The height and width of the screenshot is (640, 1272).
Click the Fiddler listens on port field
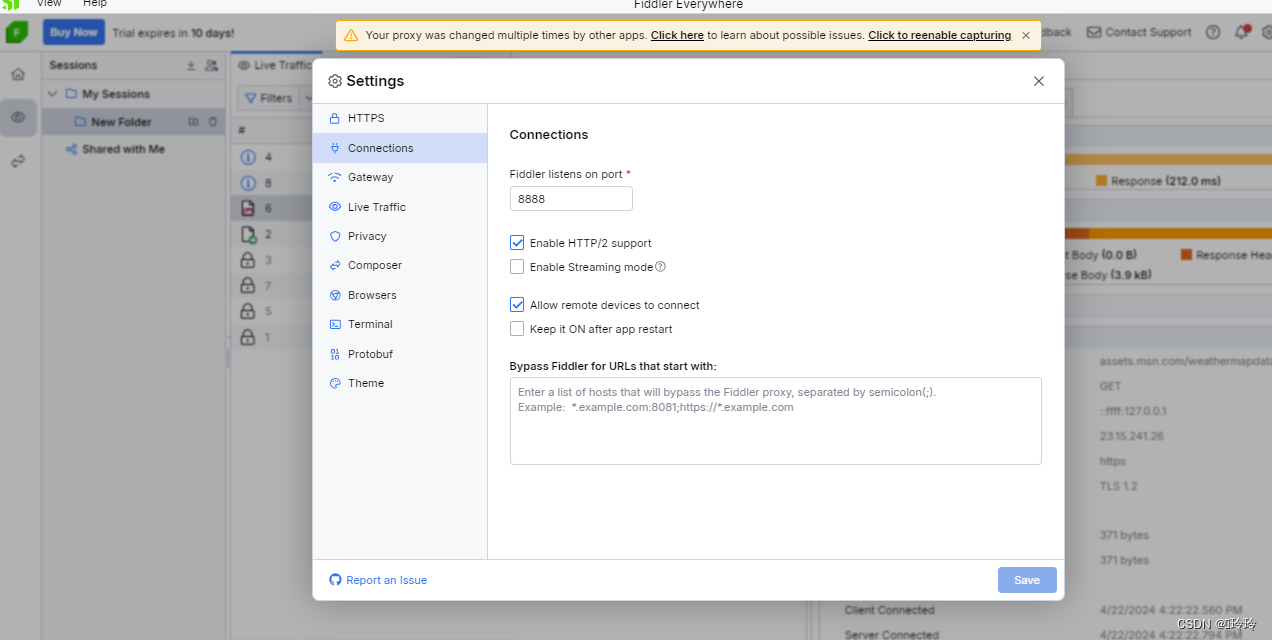[x=571, y=199]
